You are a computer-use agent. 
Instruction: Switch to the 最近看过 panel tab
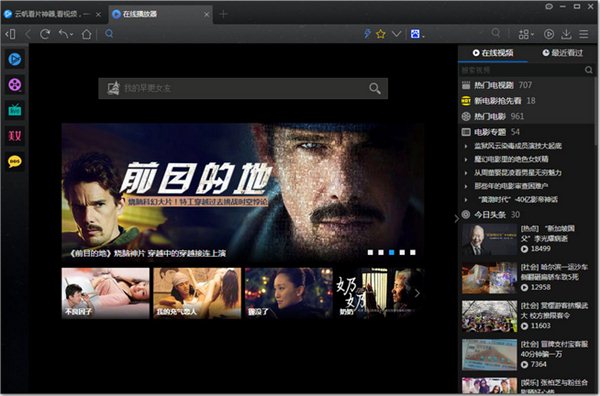pyautogui.click(x=562, y=53)
